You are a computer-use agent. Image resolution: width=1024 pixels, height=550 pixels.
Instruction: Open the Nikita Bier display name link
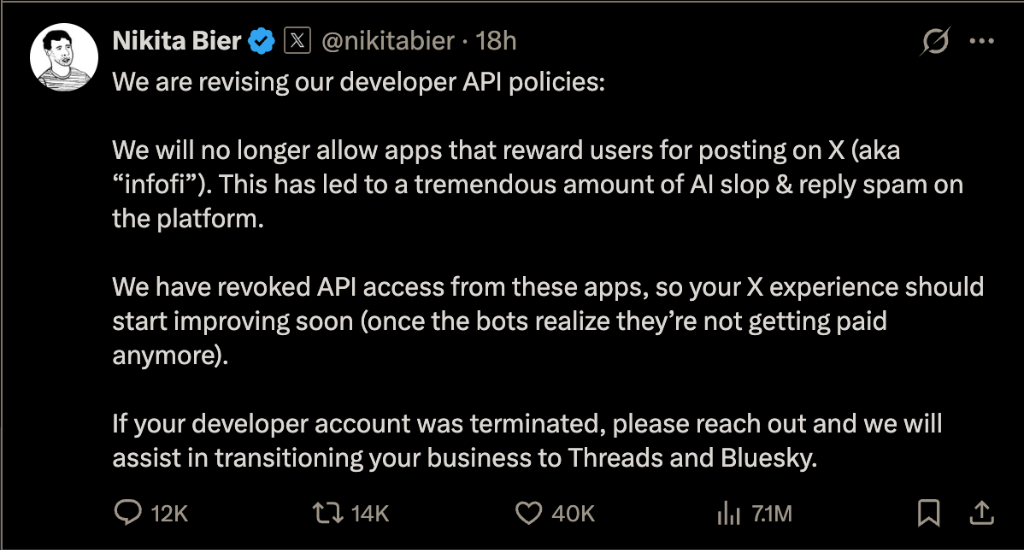(x=178, y=41)
